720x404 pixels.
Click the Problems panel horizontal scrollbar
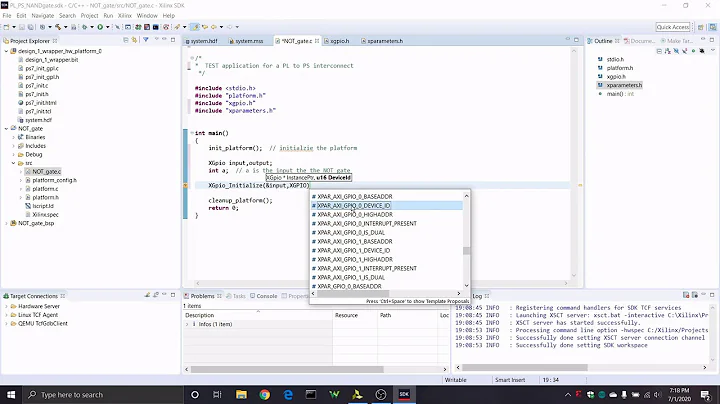click(x=287, y=369)
